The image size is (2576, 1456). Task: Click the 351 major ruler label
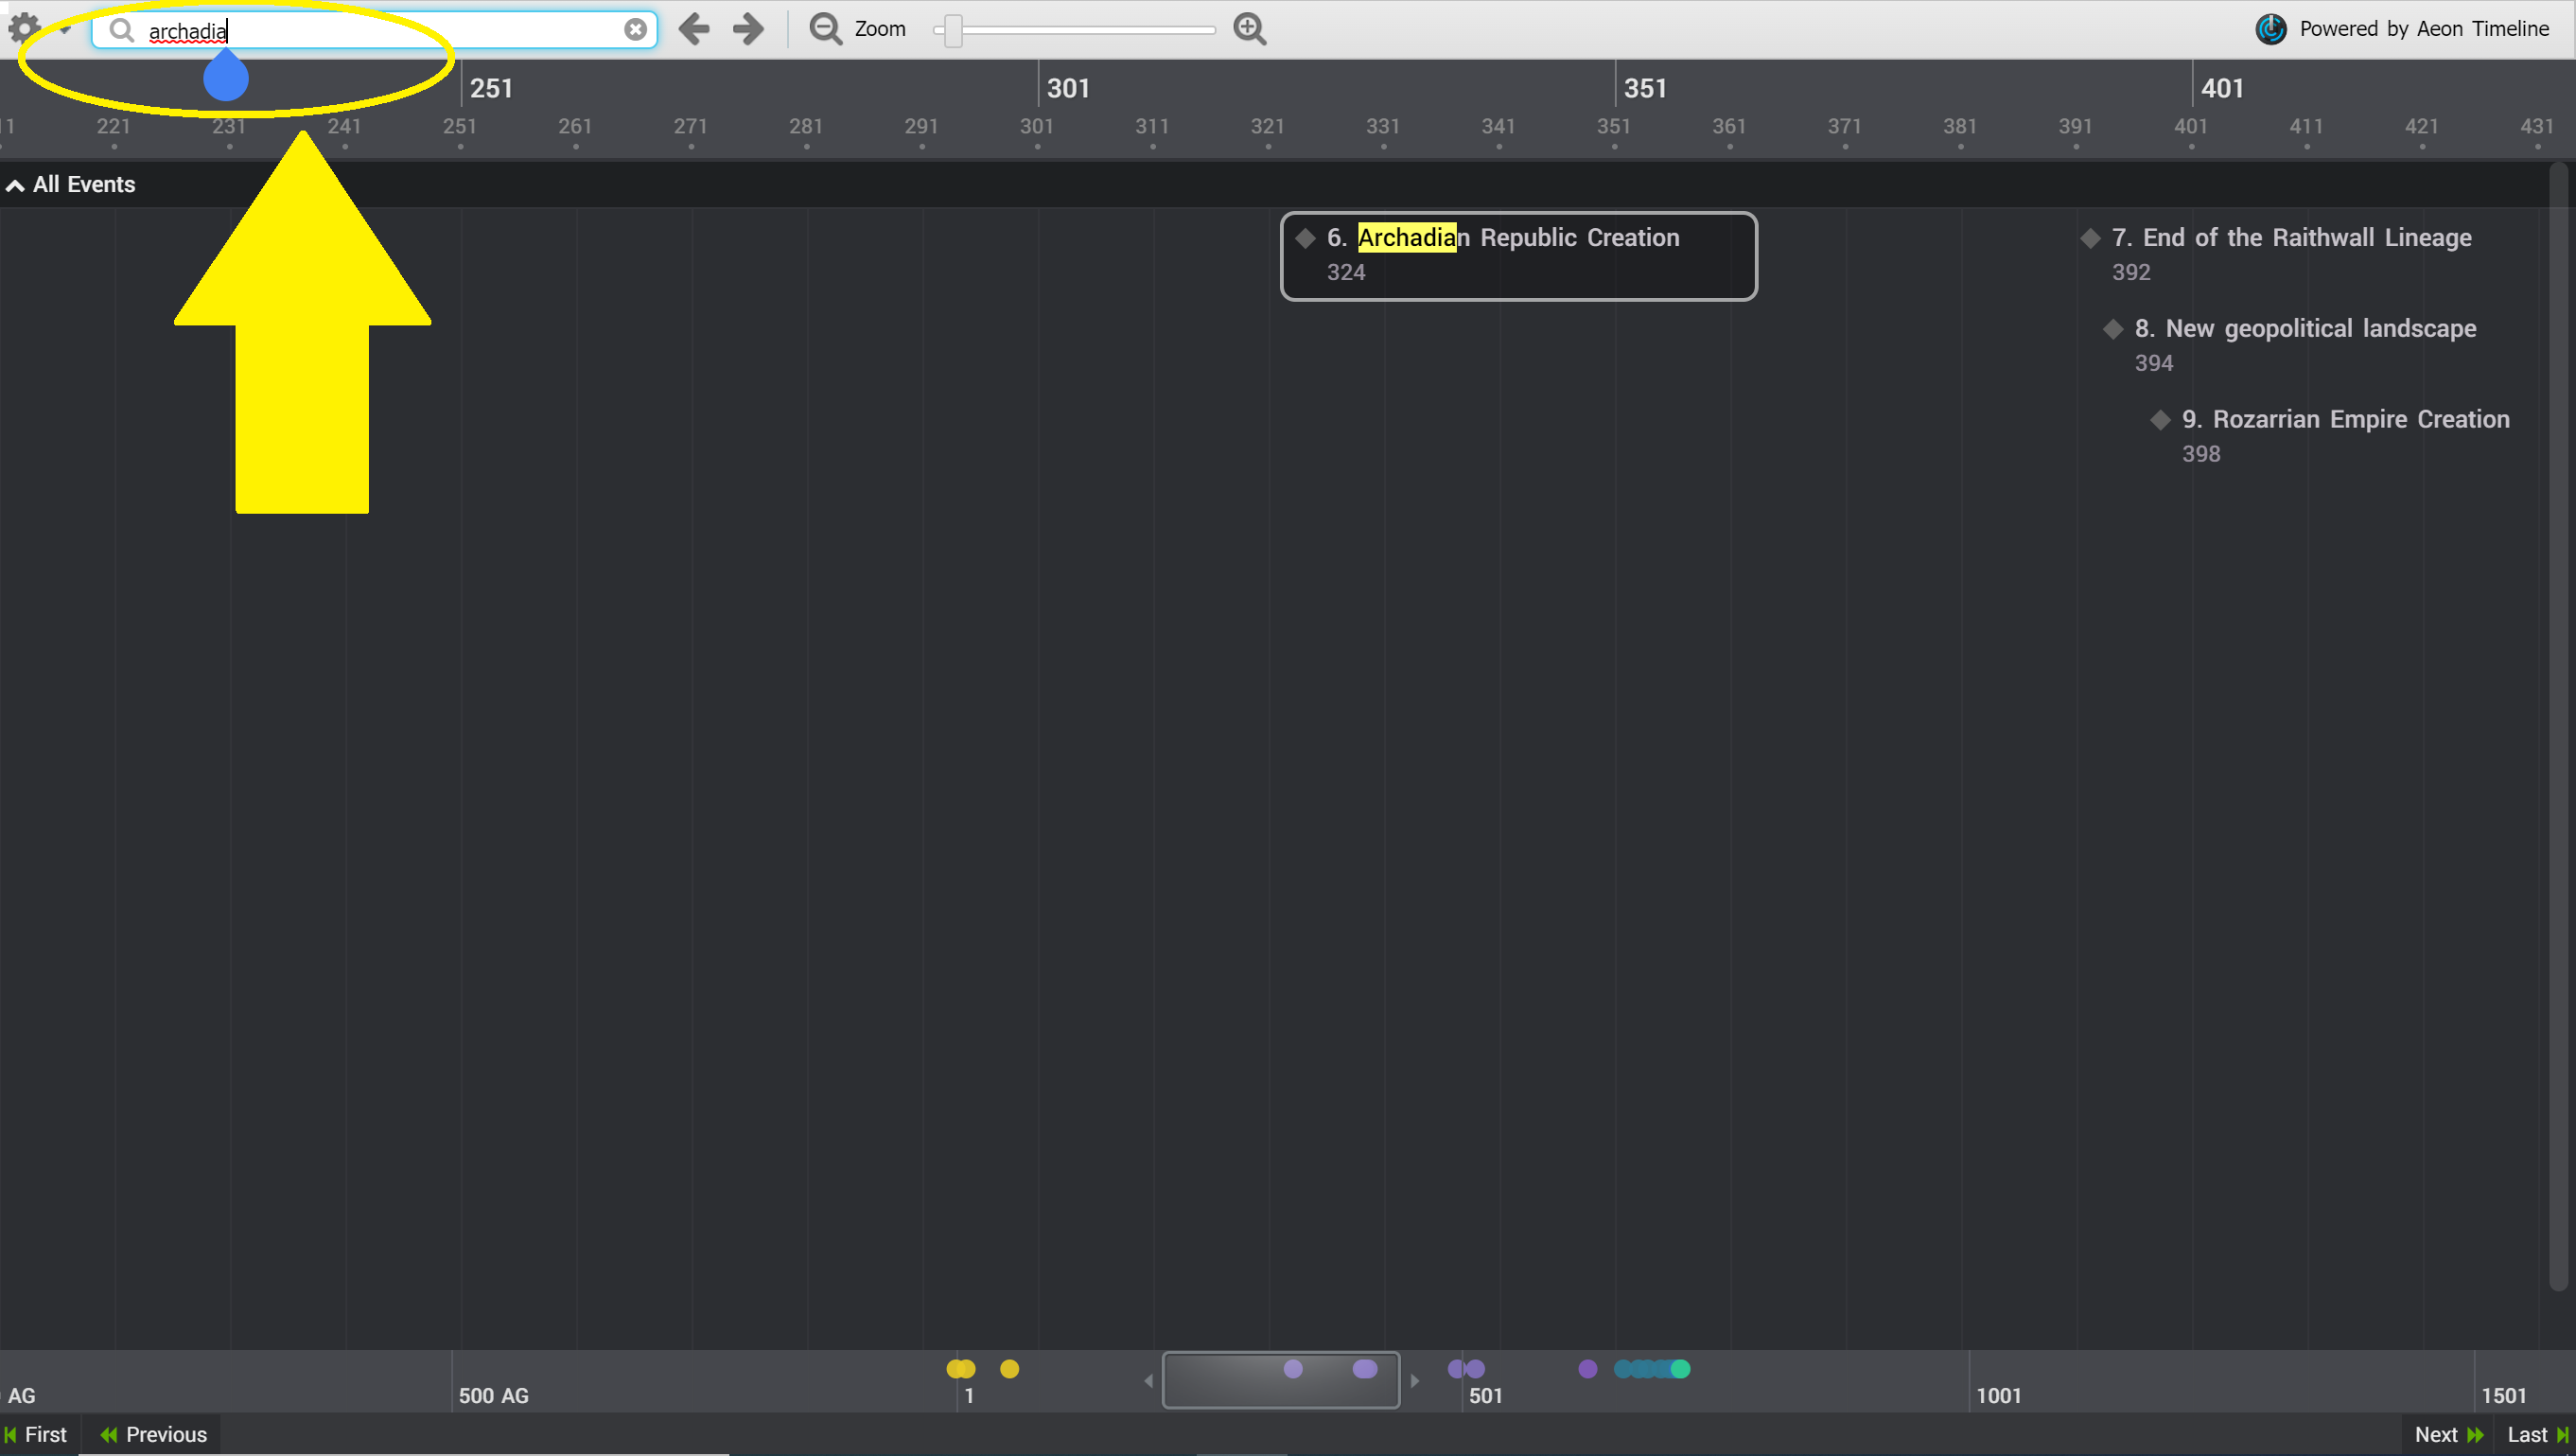pos(1645,88)
